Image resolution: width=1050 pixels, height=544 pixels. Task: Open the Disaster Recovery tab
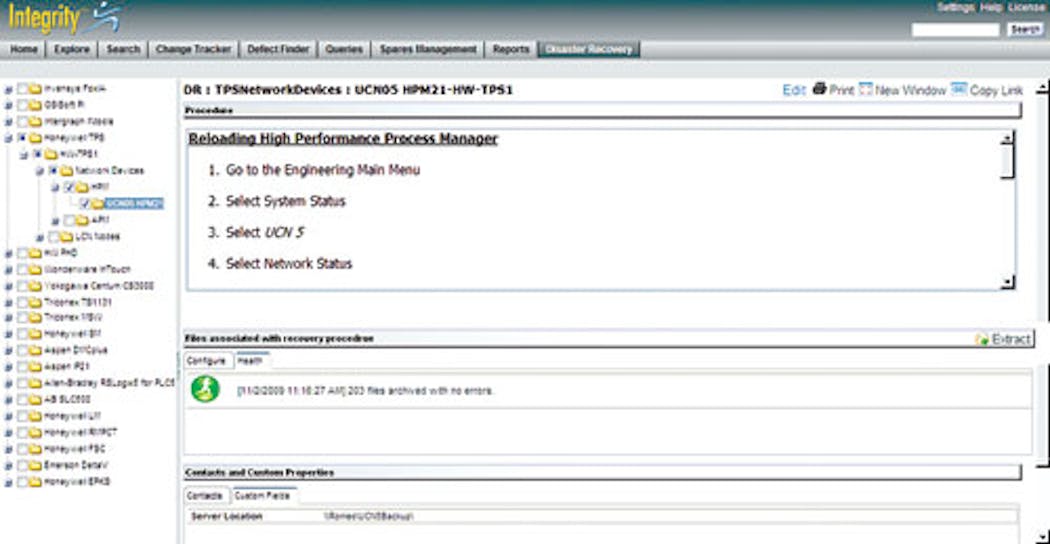(589, 50)
